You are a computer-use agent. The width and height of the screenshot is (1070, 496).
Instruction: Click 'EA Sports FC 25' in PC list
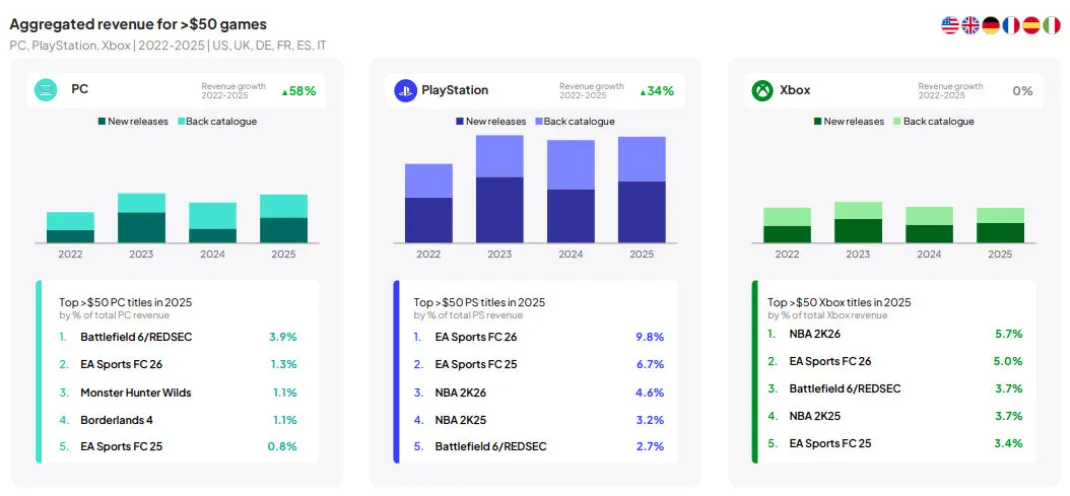click(x=121, y=447)
